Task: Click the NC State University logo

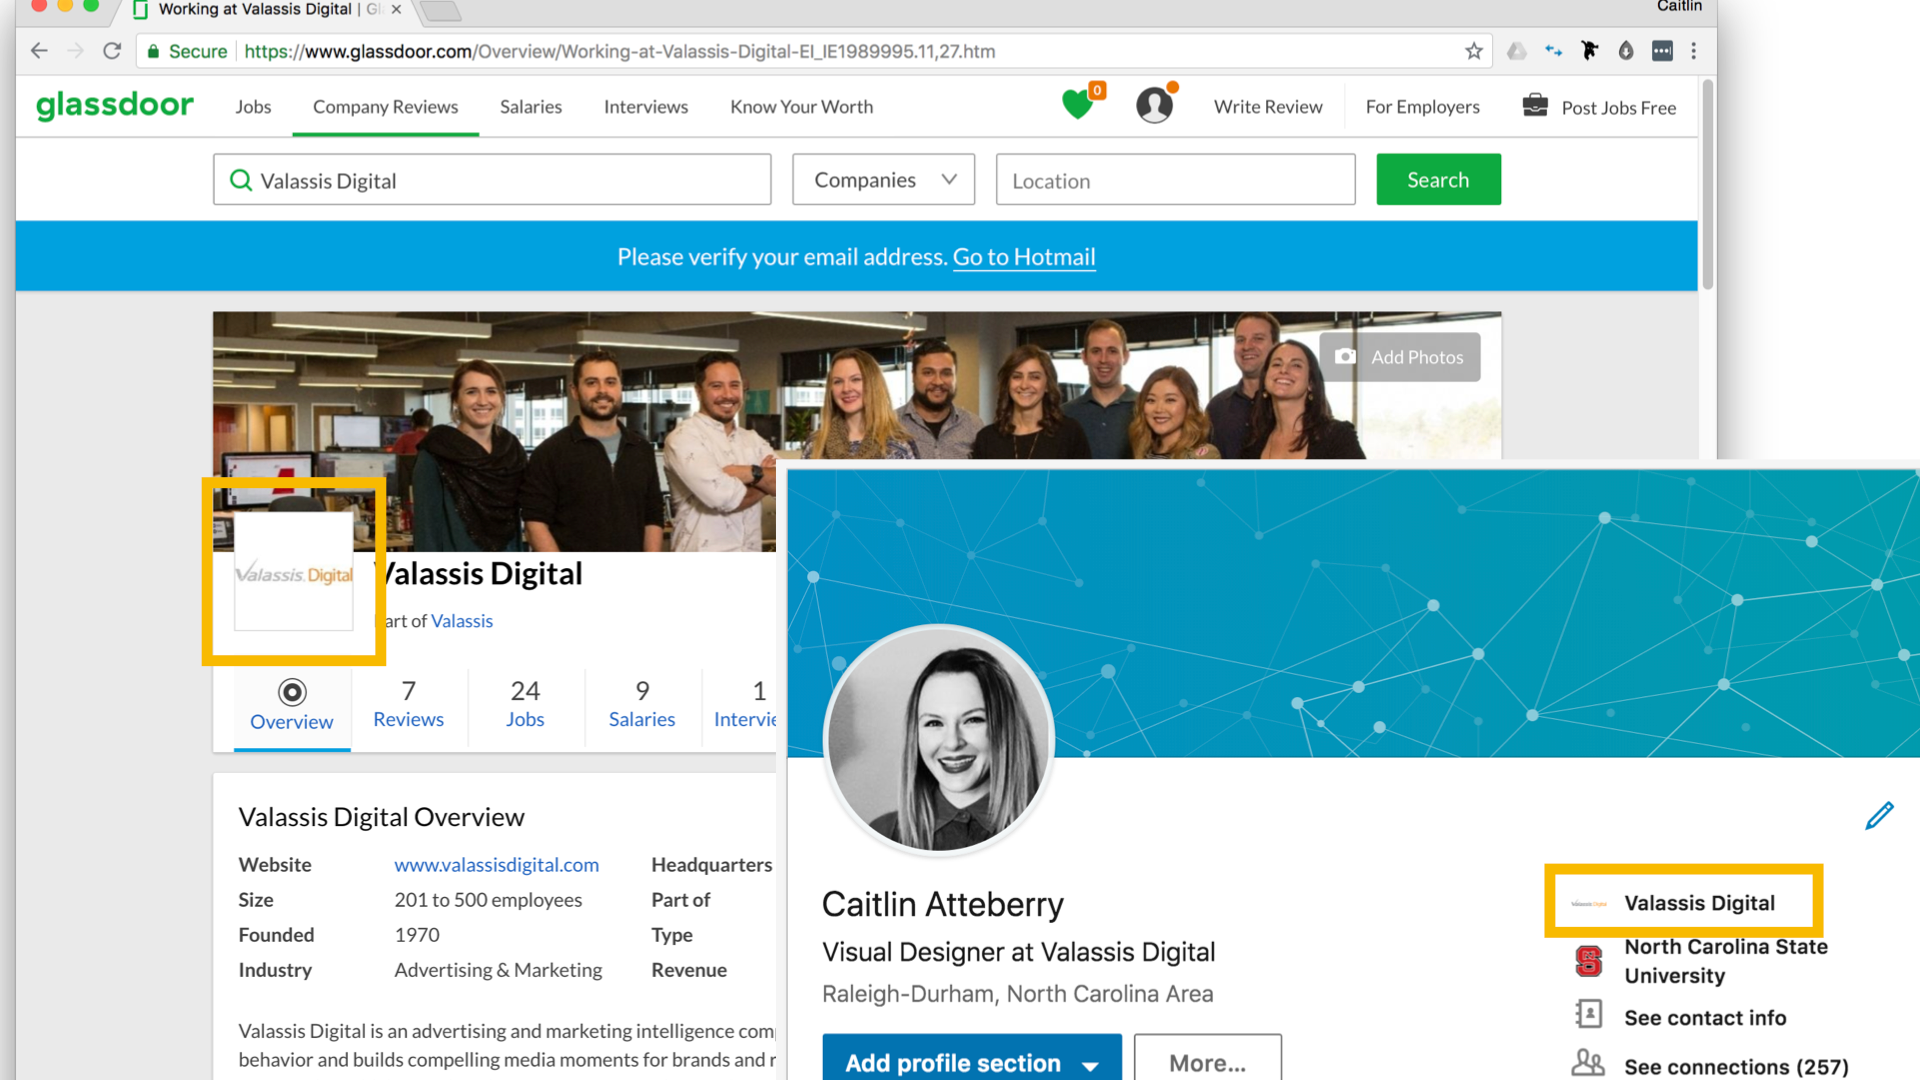Action: [x=1588, y=961]
